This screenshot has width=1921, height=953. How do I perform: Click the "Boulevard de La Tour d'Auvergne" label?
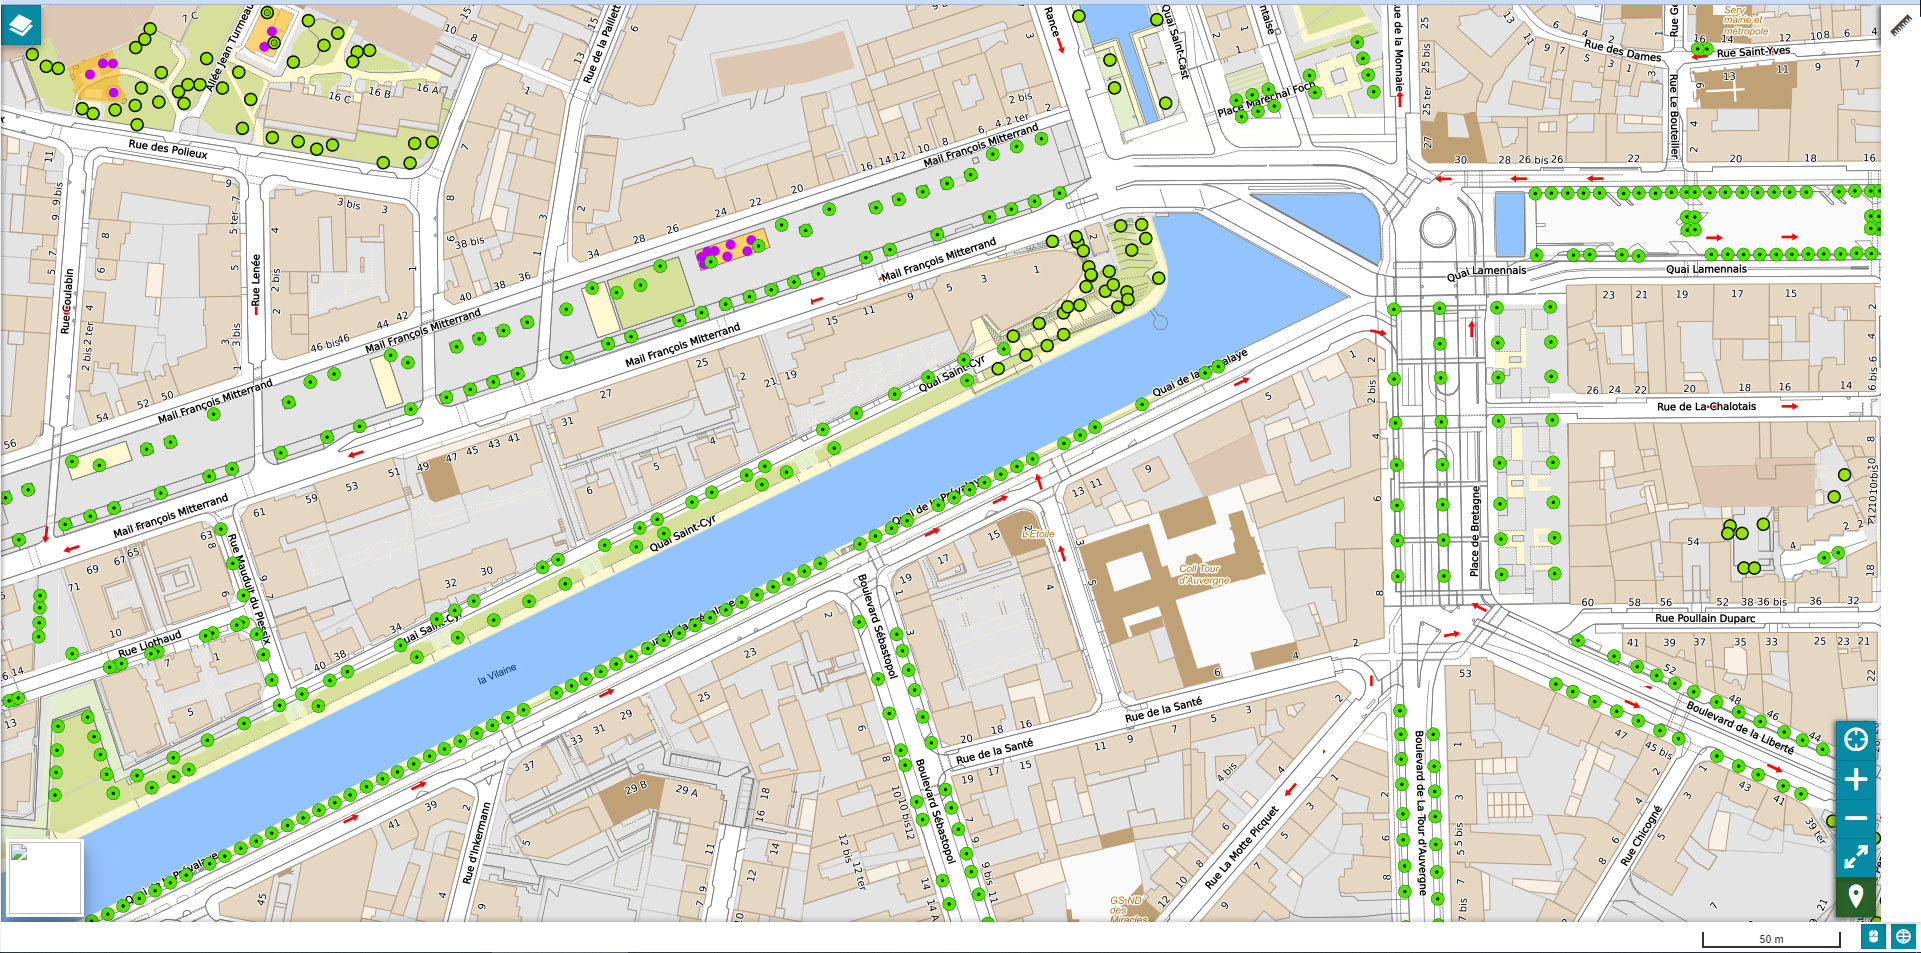1419,813
